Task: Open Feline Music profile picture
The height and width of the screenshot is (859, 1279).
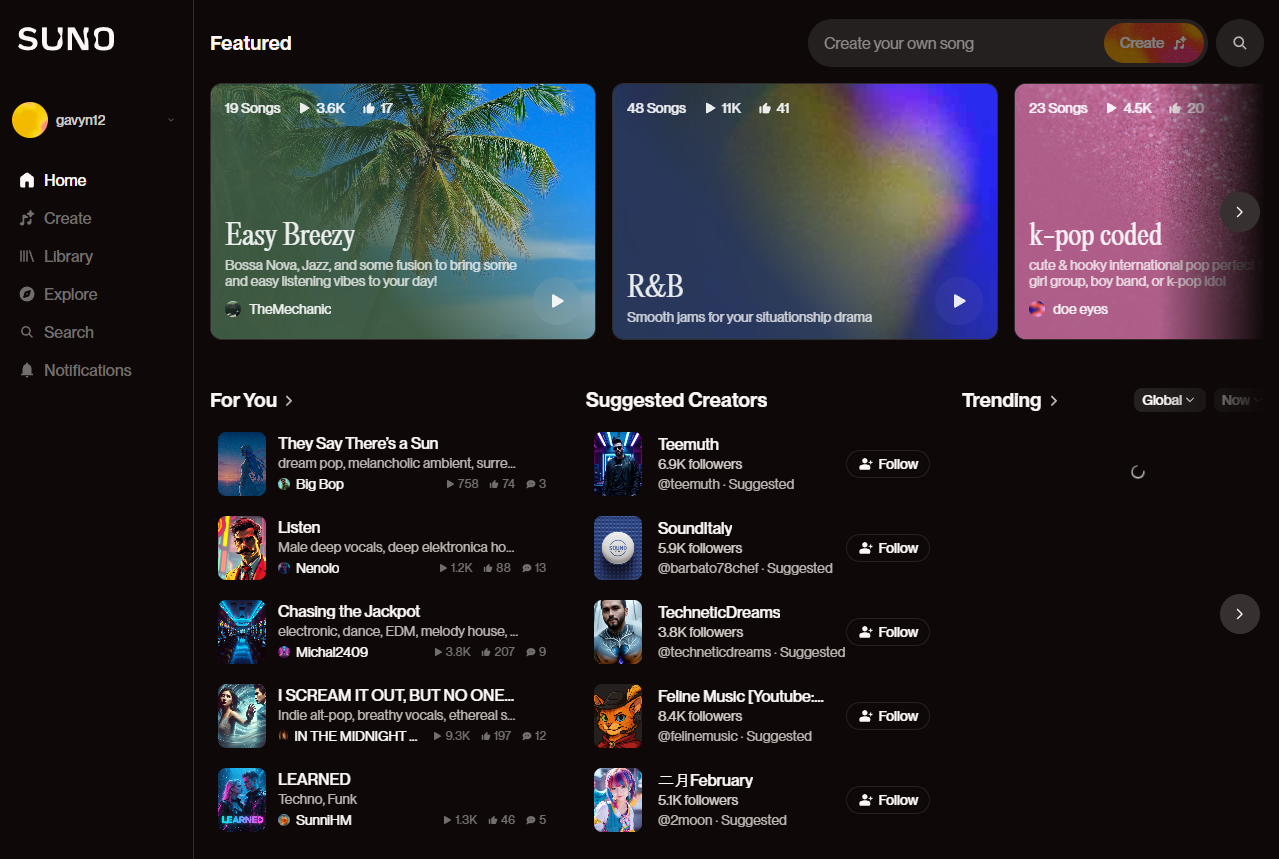Action: tap(618, 716)
